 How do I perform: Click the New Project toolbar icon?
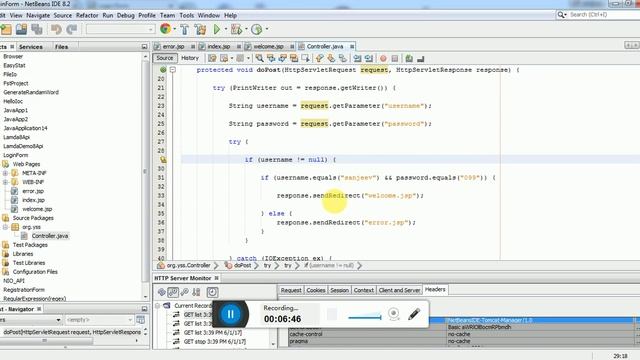pos(6,29)
